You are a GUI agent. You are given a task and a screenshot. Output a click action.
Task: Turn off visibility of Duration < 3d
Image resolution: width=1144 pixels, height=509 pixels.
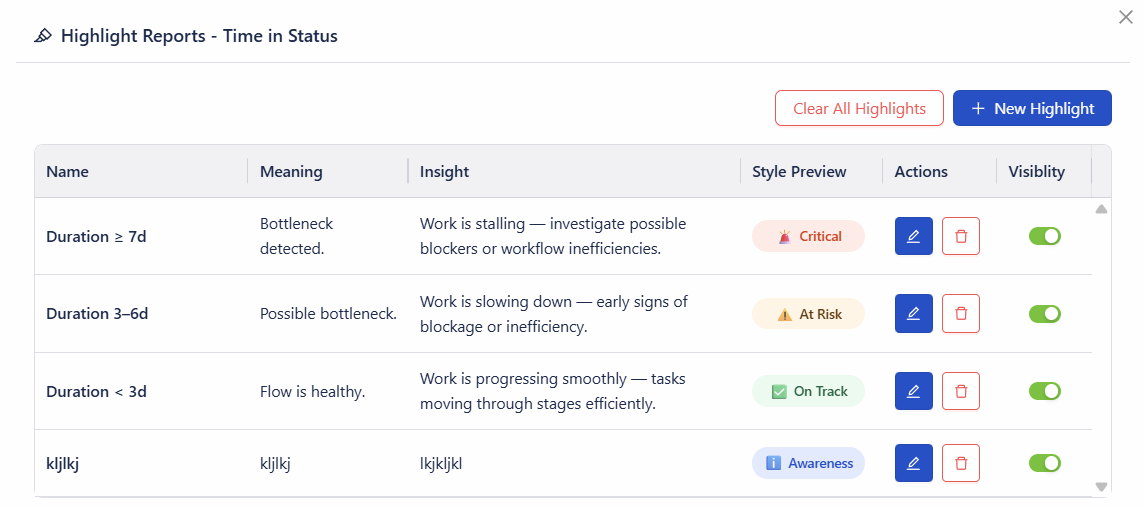click(1044, 391)
